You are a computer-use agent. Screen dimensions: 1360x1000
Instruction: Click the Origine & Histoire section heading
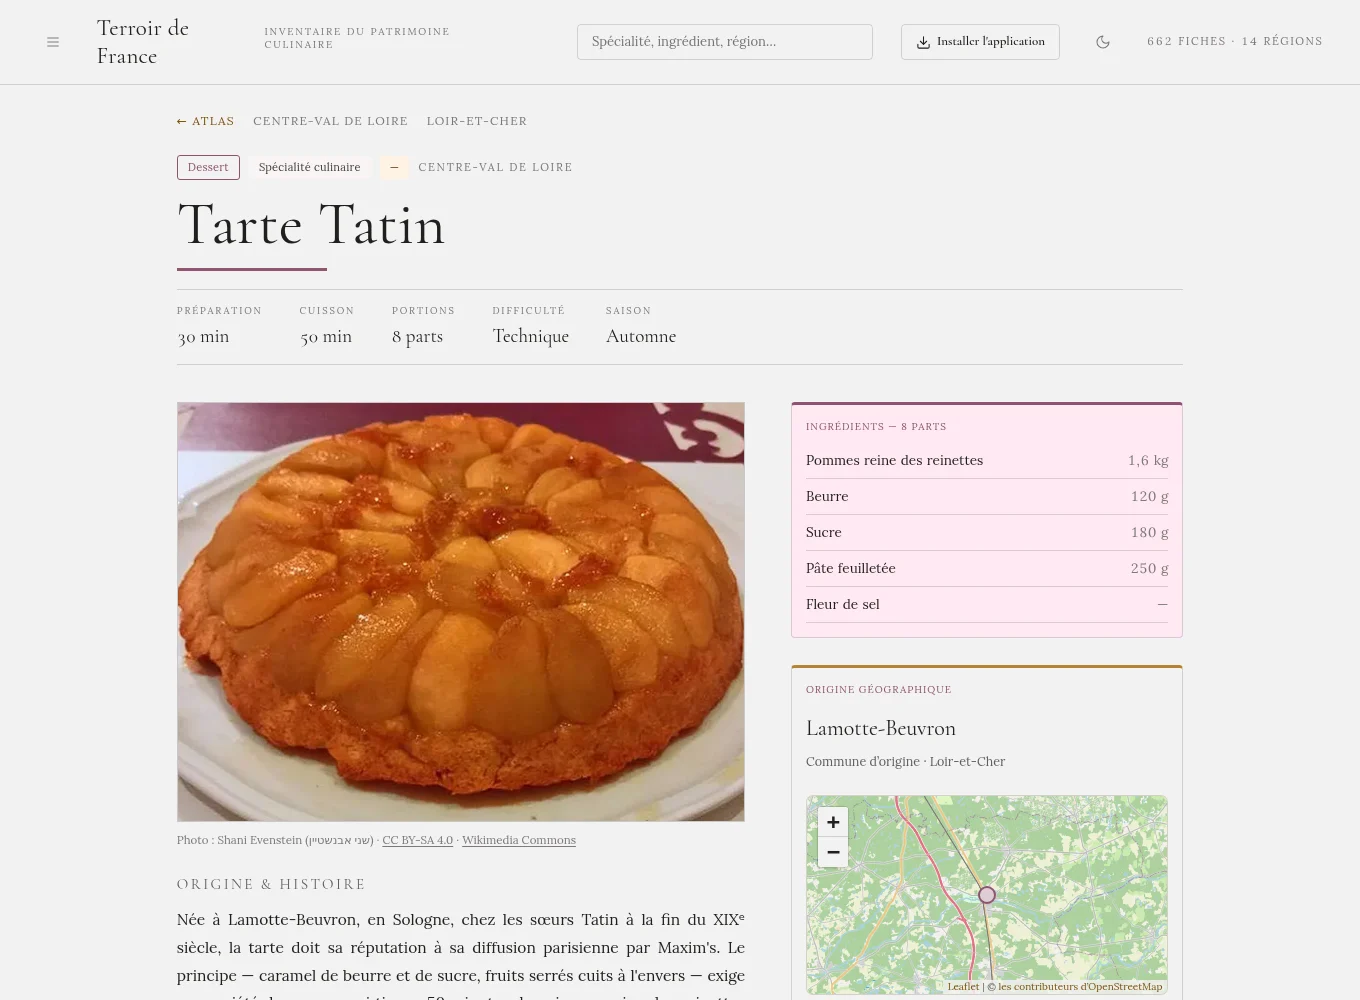[x=271, y=884]
